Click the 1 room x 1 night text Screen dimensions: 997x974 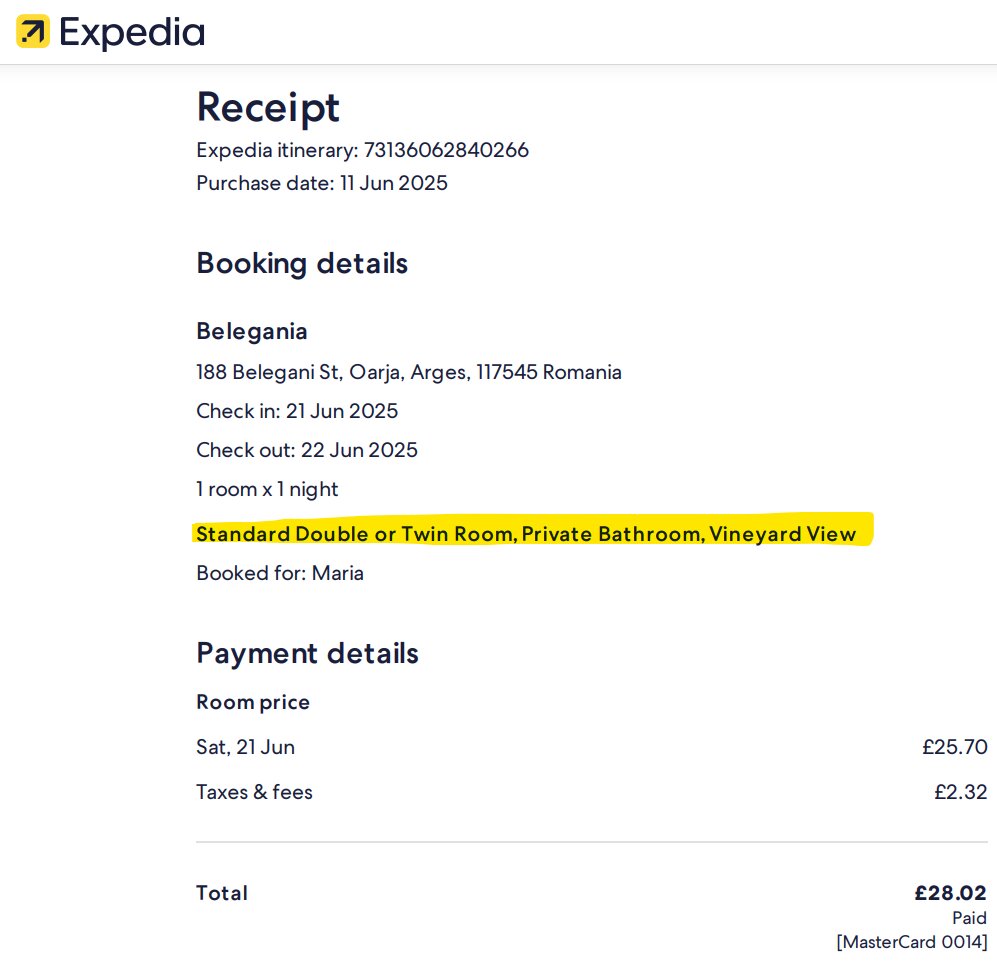(267, 490)
